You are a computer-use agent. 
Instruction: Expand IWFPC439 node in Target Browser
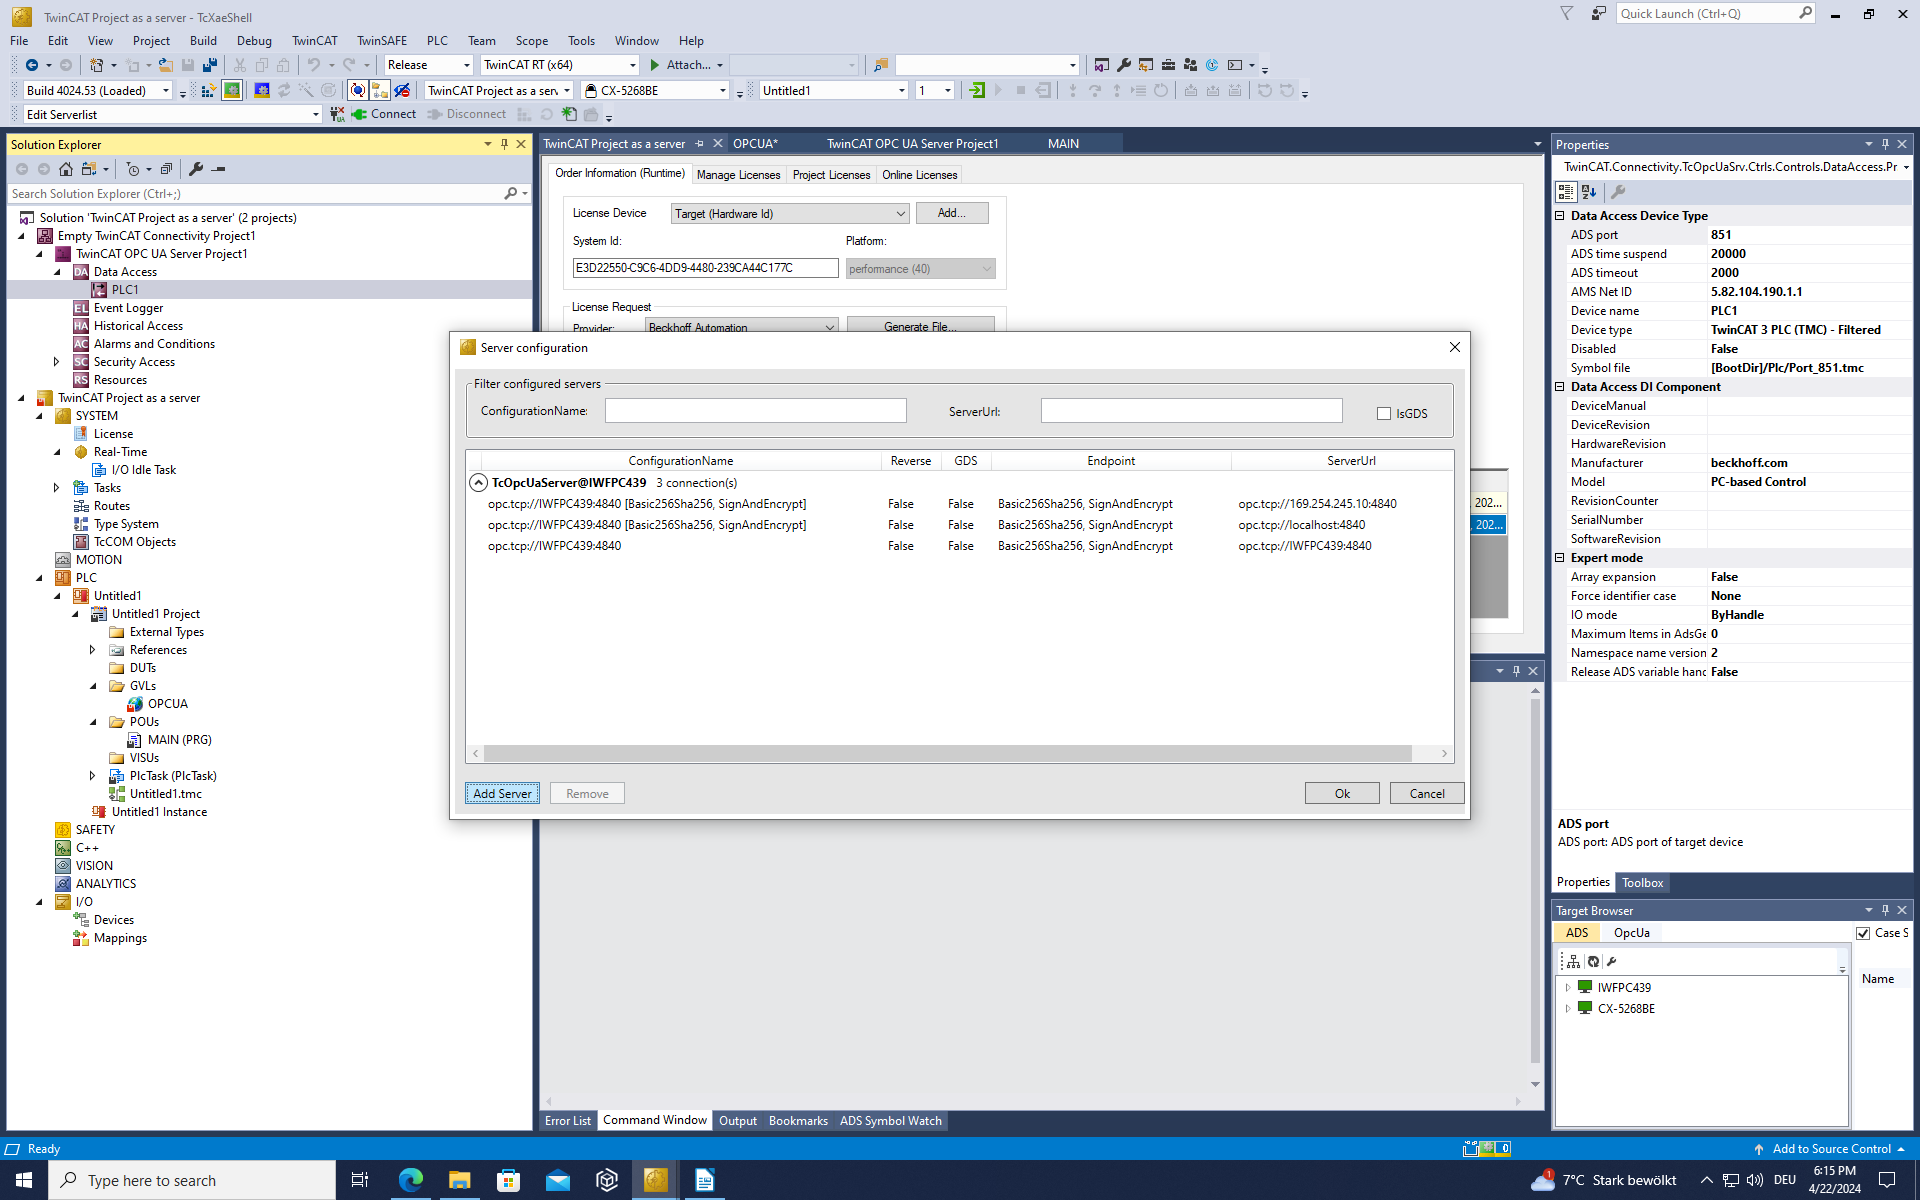(x=1568, y=988)
